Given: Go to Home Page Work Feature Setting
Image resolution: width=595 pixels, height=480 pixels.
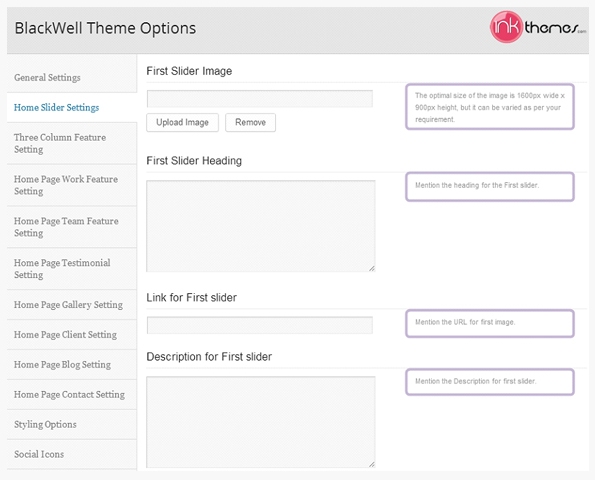Looking at the screenshot, I should point(72,185).
